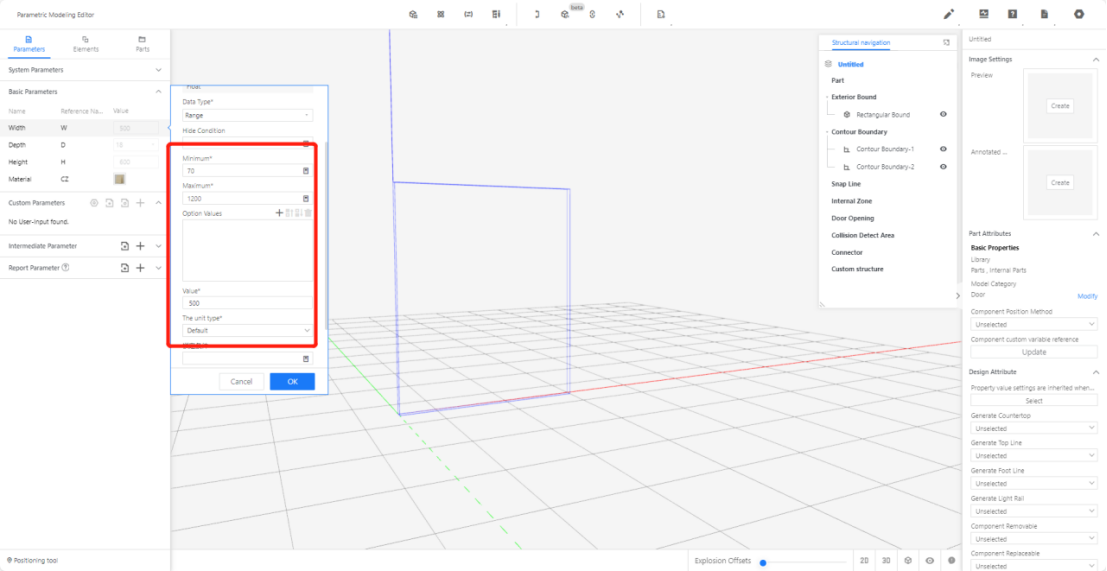1107x571 pixels.
Task: Open the Data Type dropdown set to Range
Action: (x=247, y=116)
